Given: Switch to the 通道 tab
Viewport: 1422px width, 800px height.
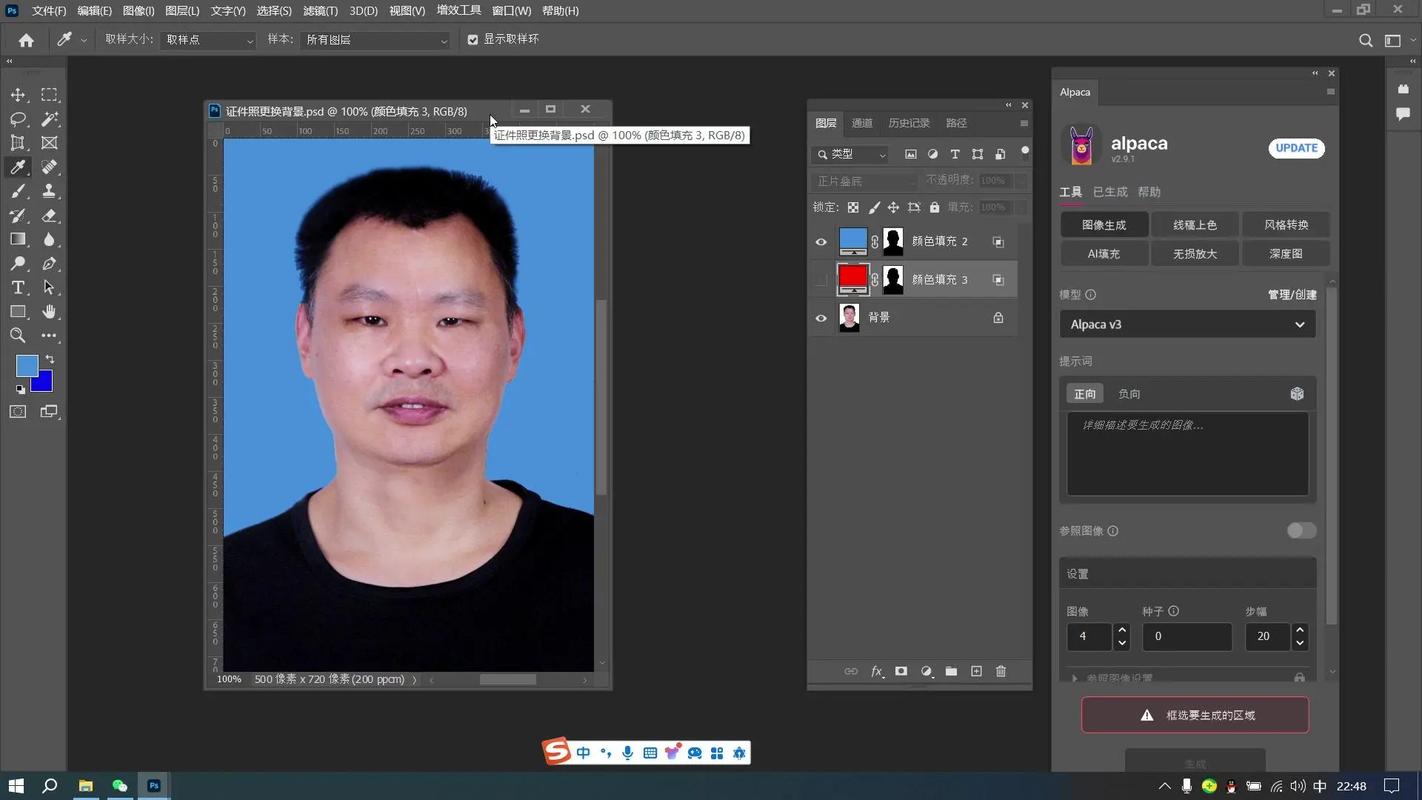Looking at the screenshot, I should tap(861, 122).
